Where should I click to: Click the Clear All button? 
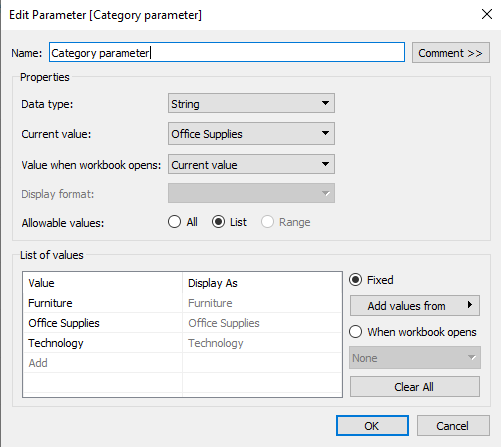click(x=415, y=387)
